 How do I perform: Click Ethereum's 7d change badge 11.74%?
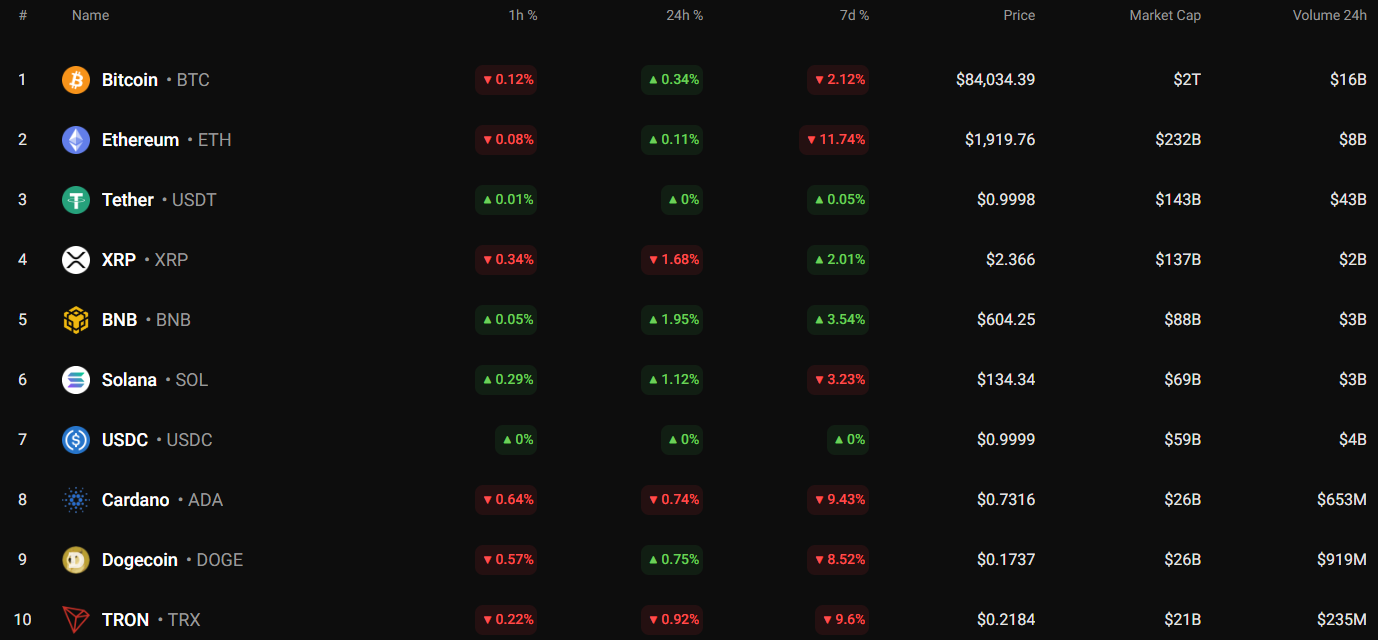[834, 140]
